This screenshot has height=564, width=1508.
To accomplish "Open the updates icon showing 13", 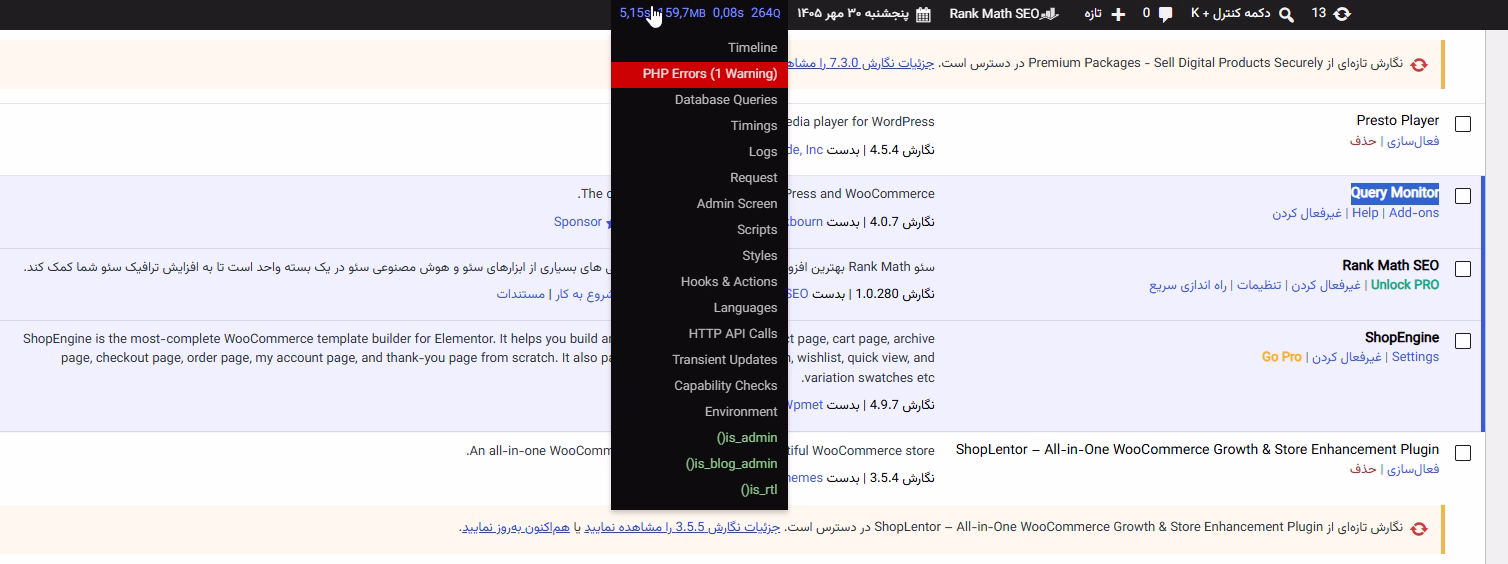I will pos(1342,14).
